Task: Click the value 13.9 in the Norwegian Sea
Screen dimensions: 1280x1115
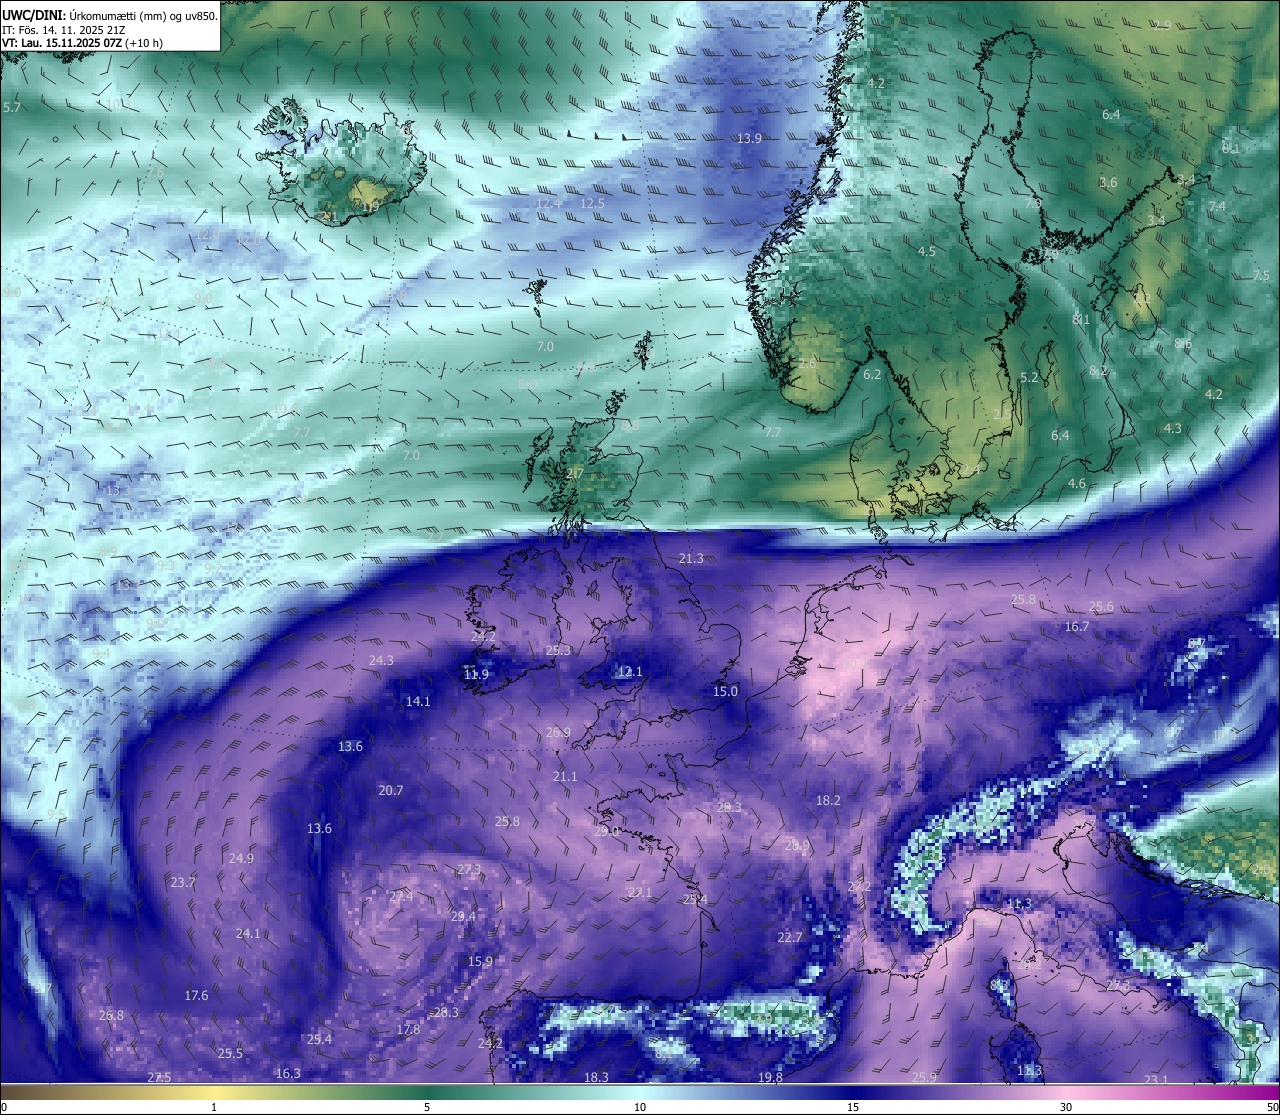Action: point(749,138)
